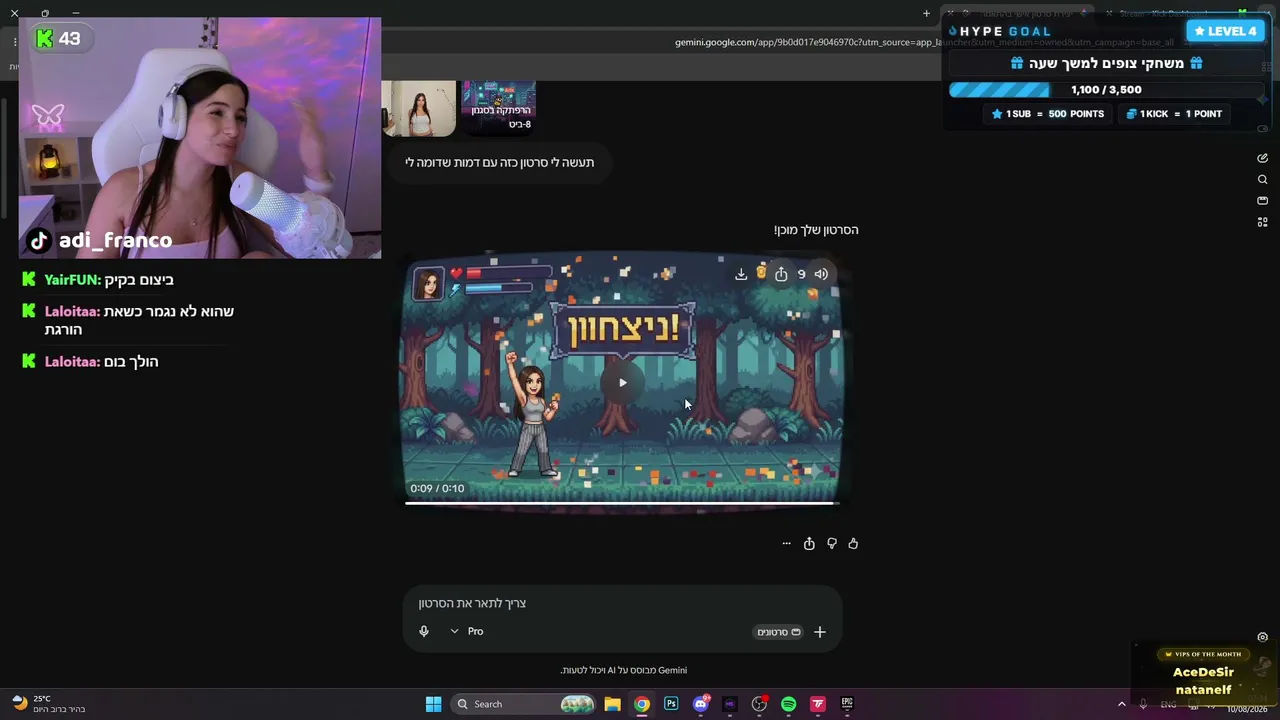Click the AceDeSir VIP name

[x=1203, y=673]
